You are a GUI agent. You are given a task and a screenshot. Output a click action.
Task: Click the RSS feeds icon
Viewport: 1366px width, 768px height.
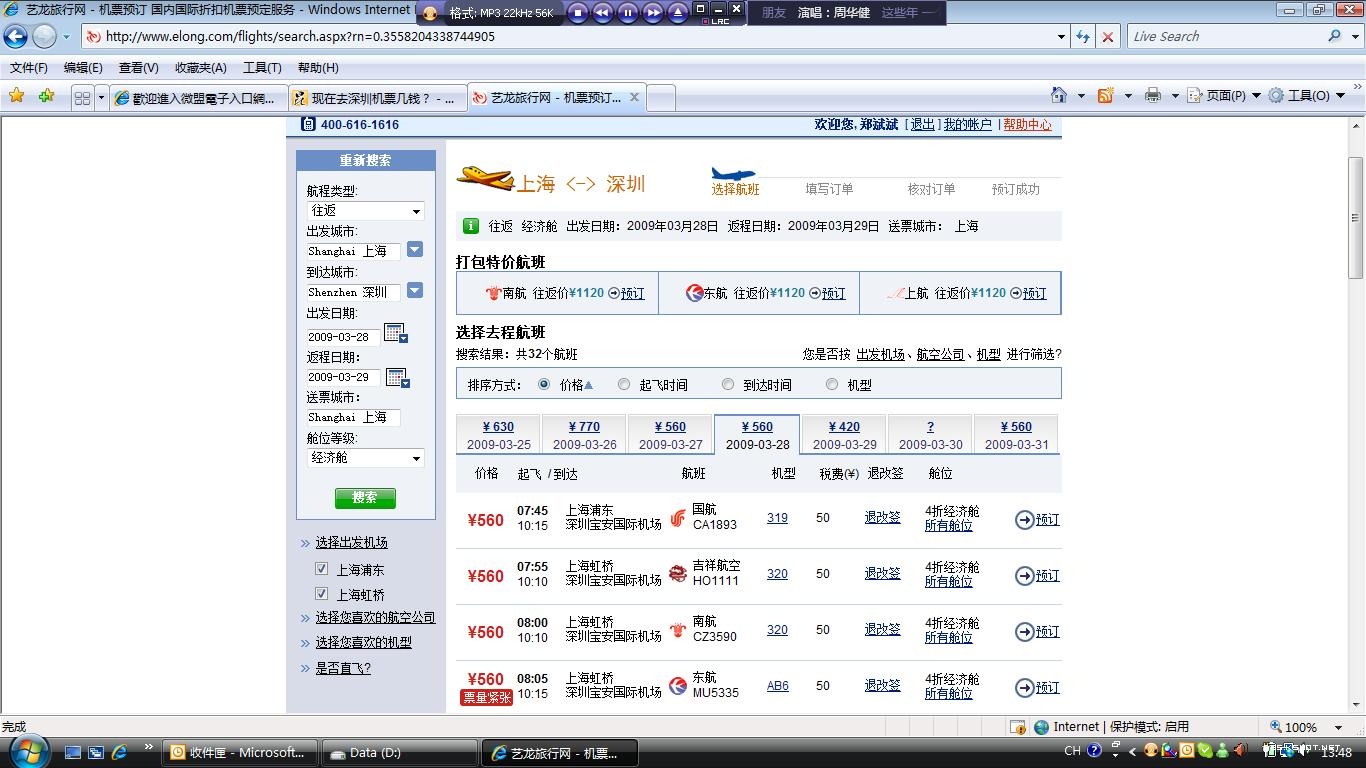(1105, 95)
